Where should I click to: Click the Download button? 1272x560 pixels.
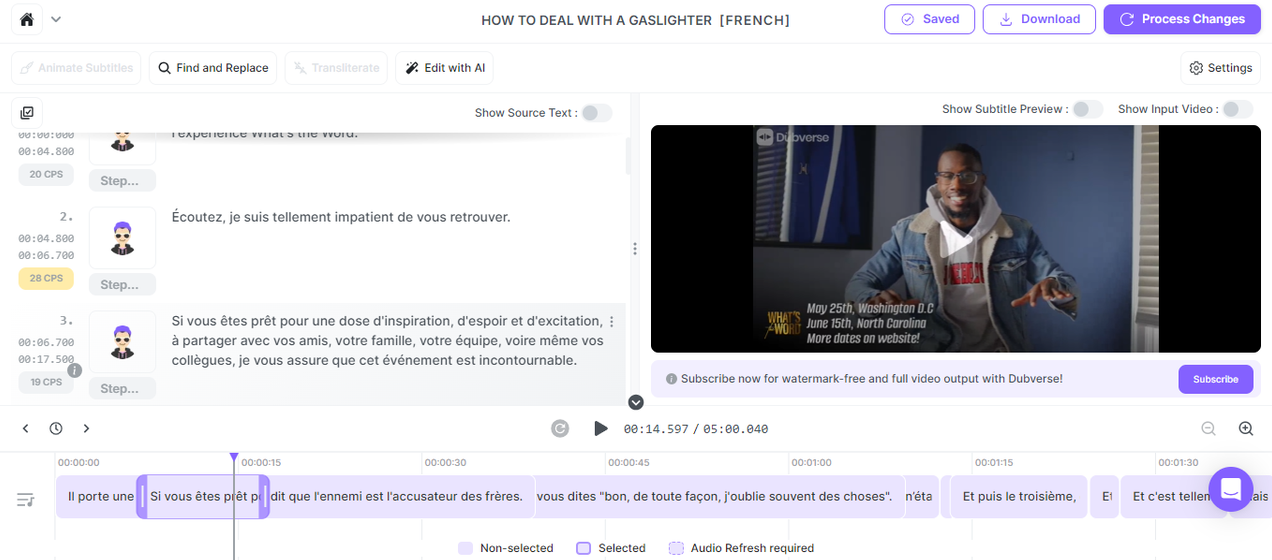pyautogui.click(x=1039, y=19)
